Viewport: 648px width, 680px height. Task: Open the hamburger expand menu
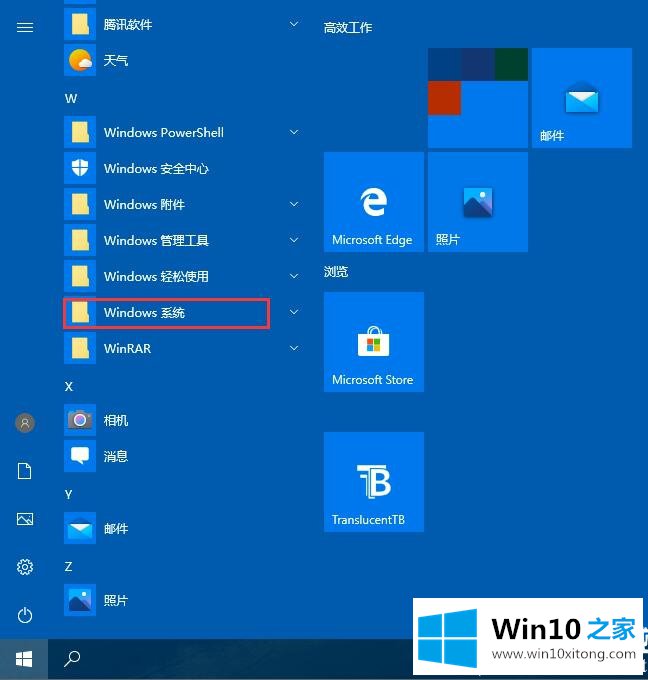25,28
